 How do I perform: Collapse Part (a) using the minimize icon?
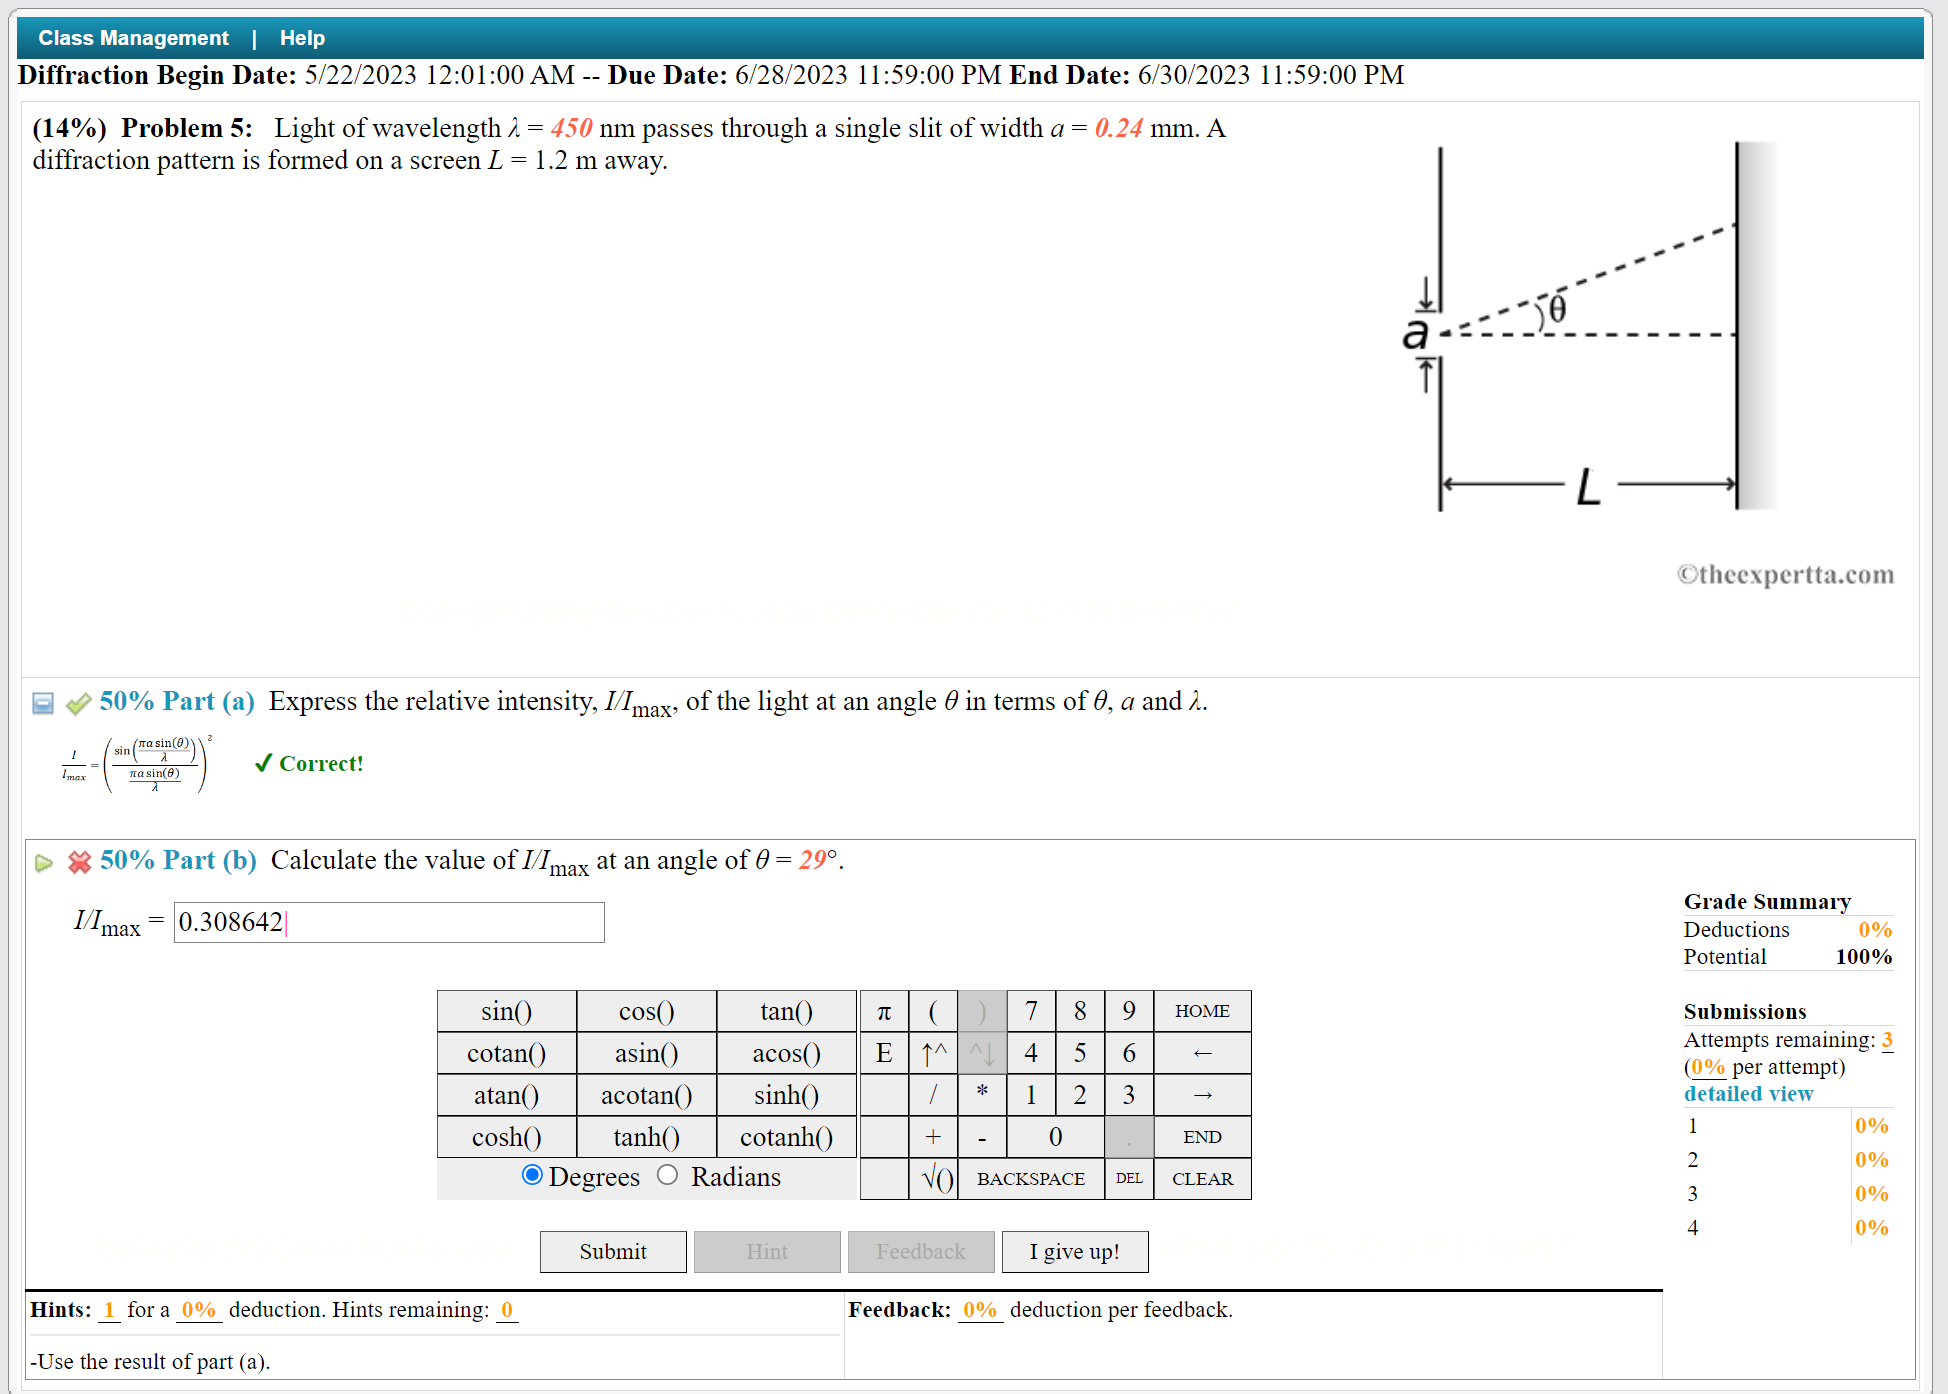click(42, 704)
